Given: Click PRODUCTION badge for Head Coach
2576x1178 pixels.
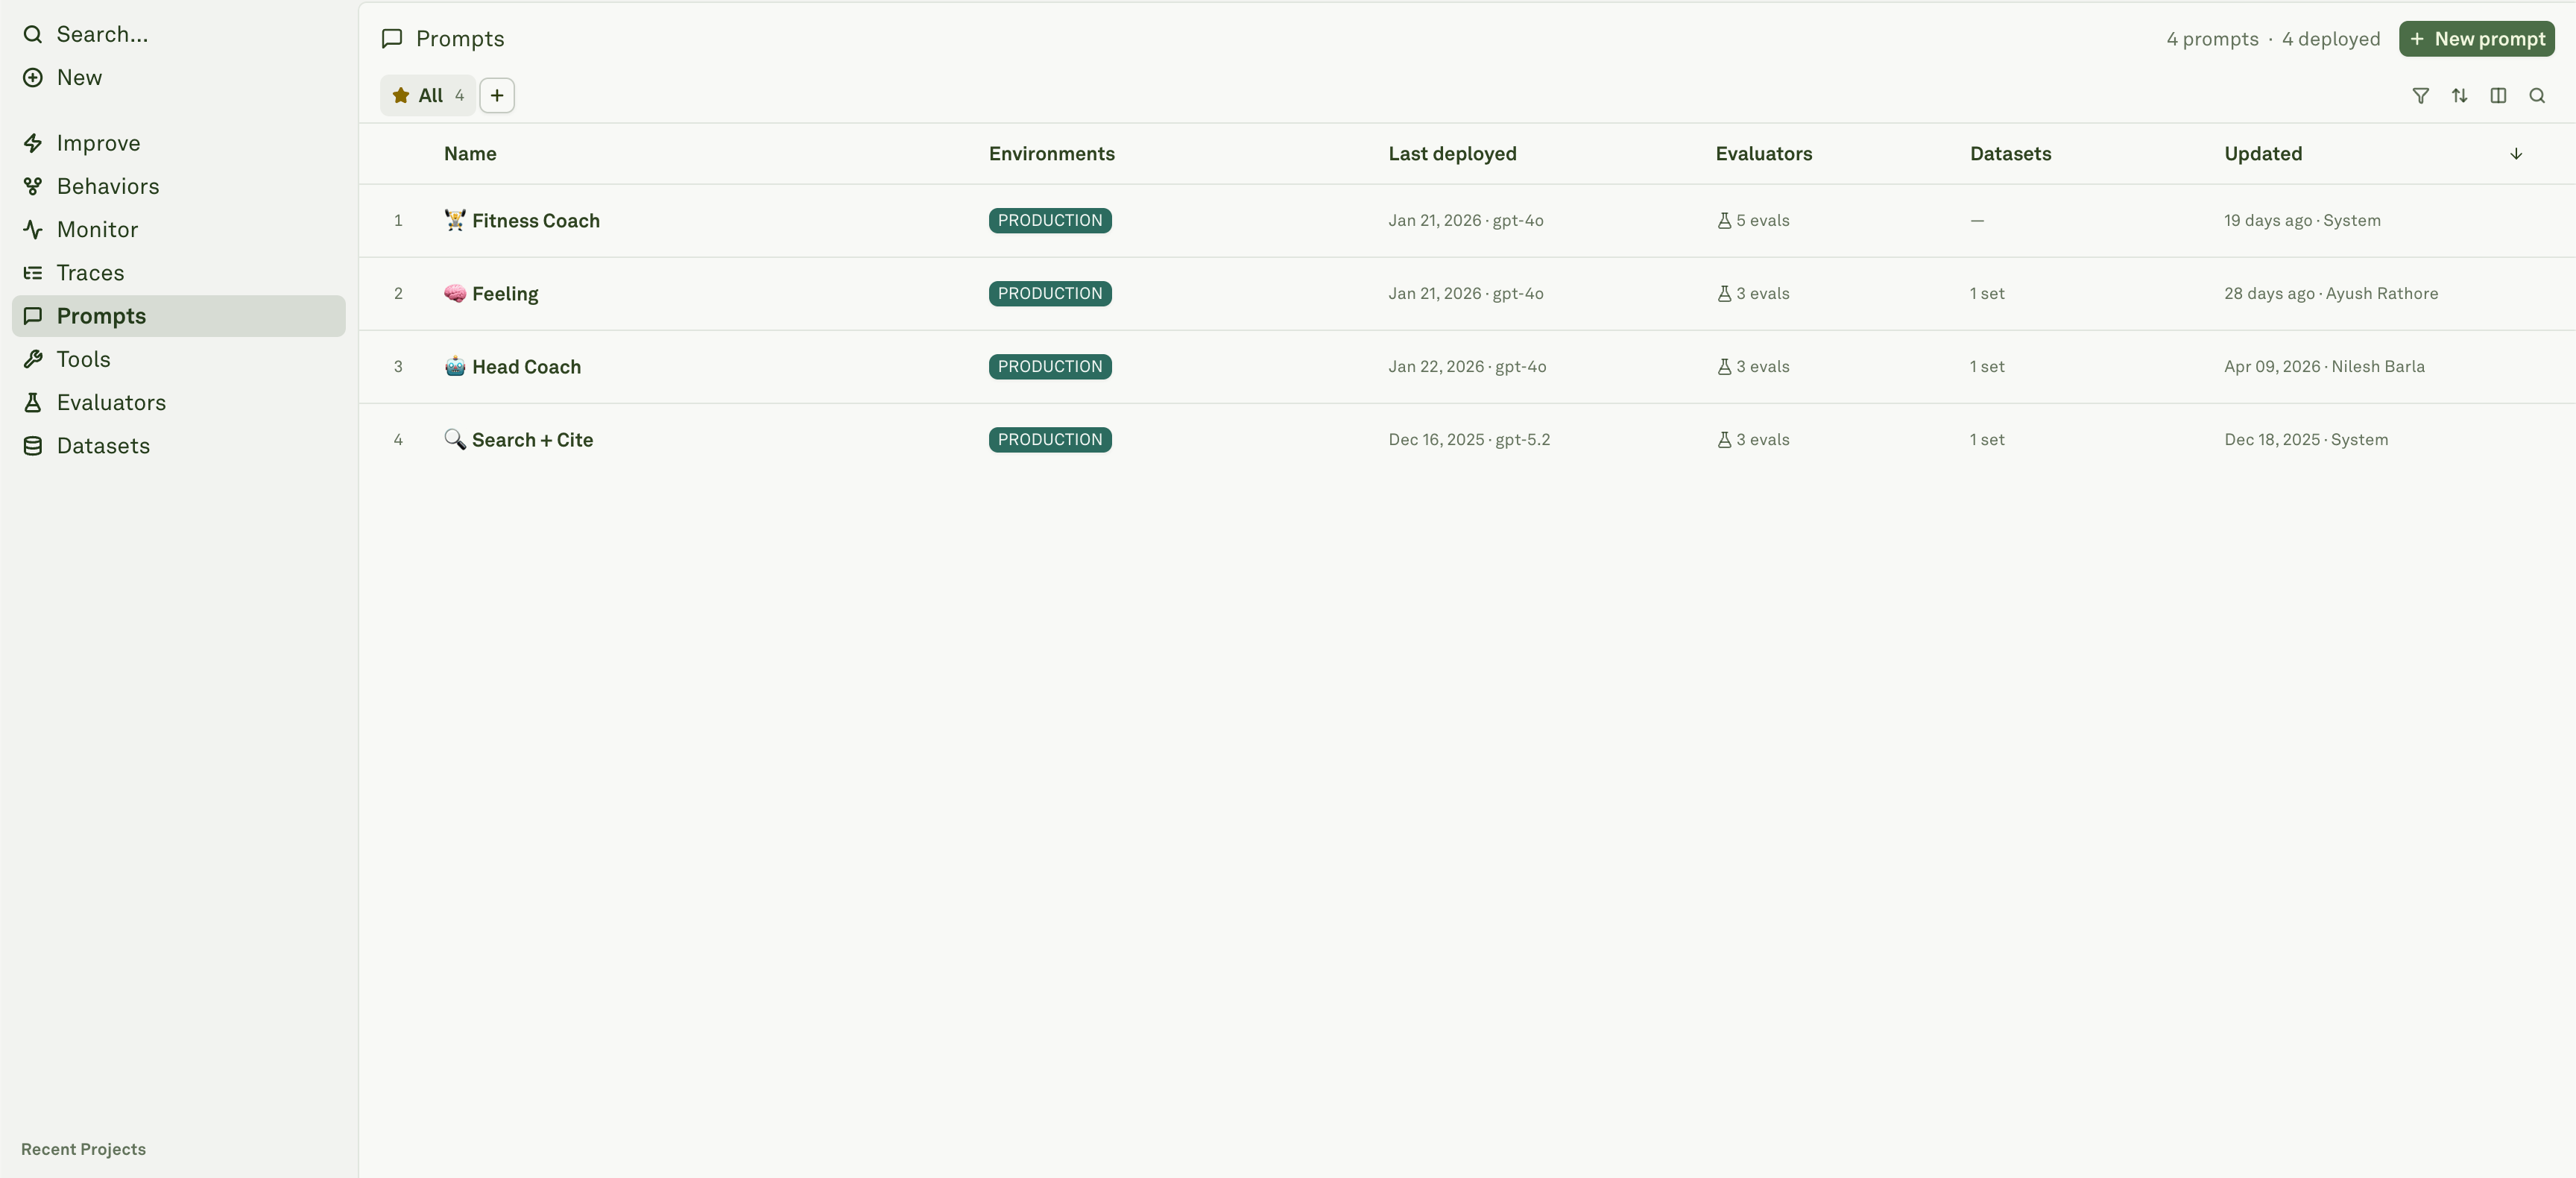Looking at the screenshot, I should [x=1050, y=367].
